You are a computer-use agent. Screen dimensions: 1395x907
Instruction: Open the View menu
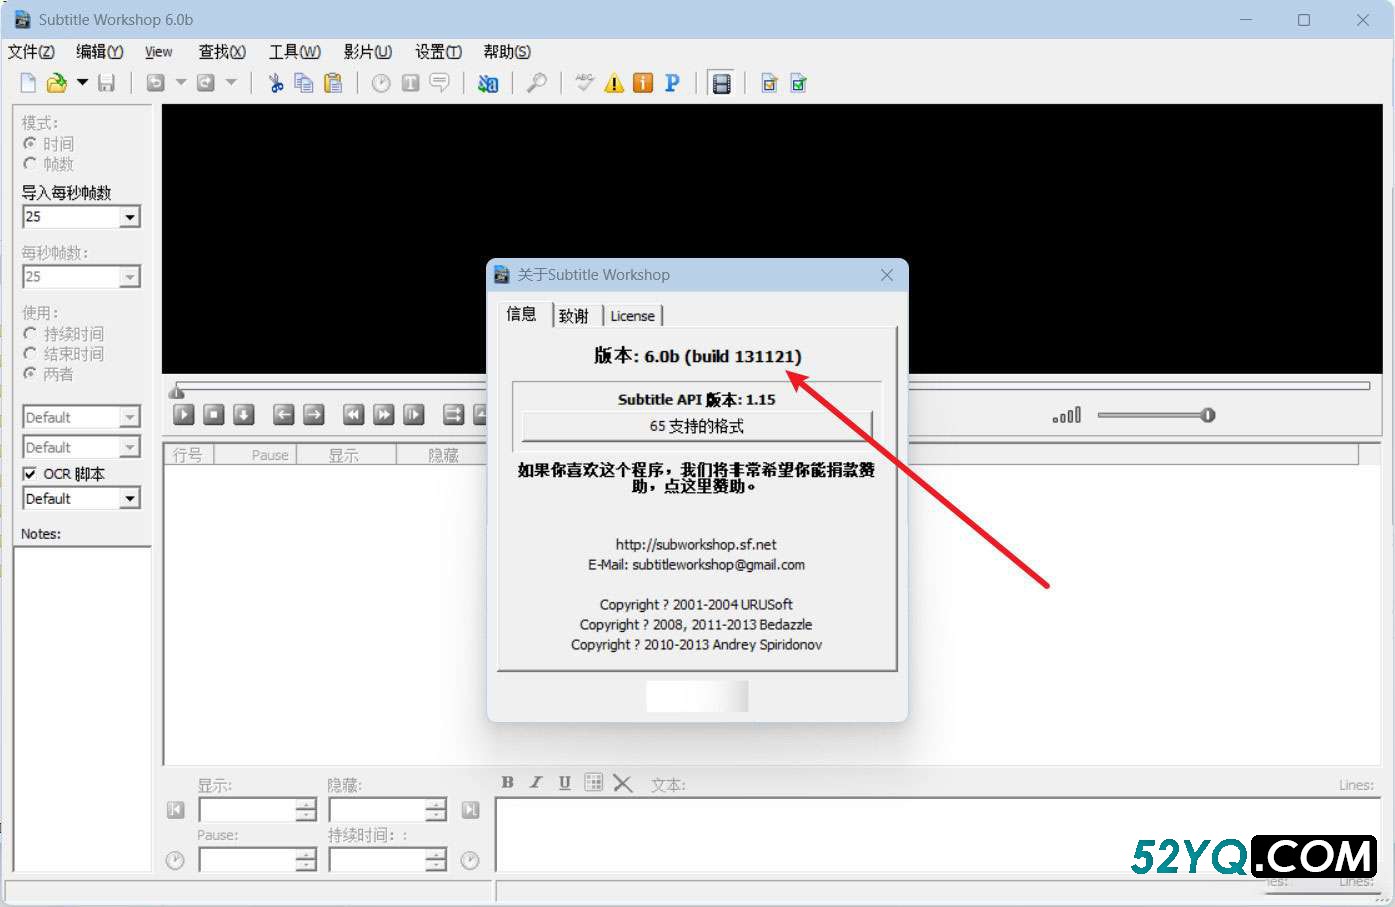tap(159, 52)
